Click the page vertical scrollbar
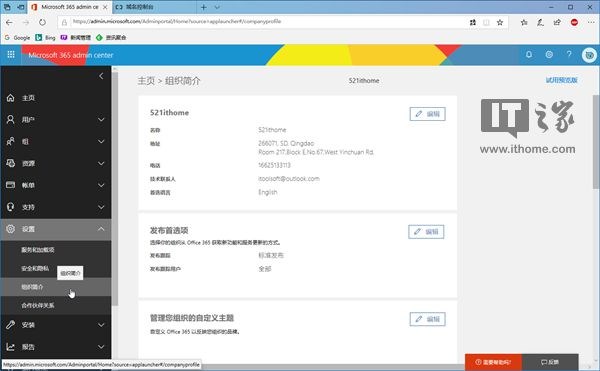Viewport: 600px width, 371px height. (x=596, y=142)
